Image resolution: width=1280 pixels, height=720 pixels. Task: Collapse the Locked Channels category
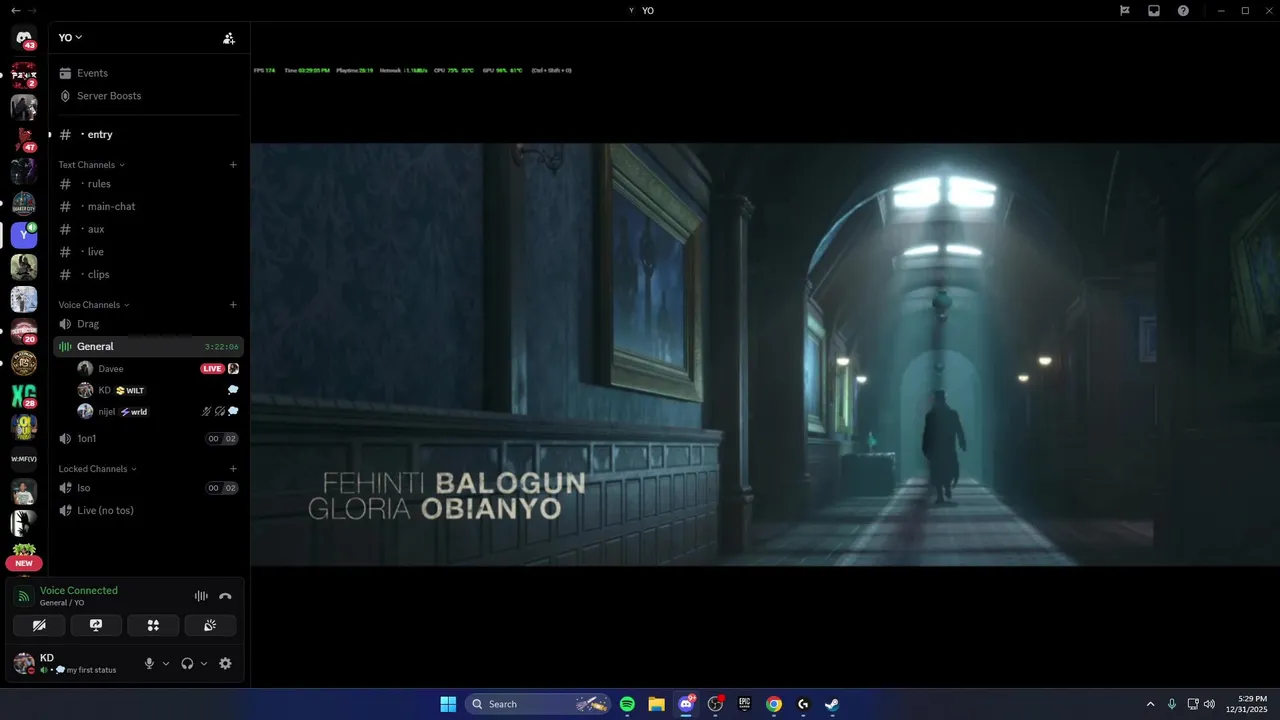coord(97,468)
